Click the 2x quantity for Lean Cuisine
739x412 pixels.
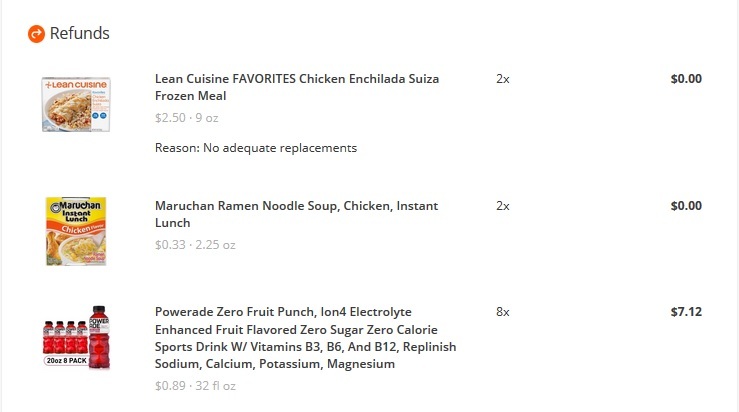coord(503,79)
